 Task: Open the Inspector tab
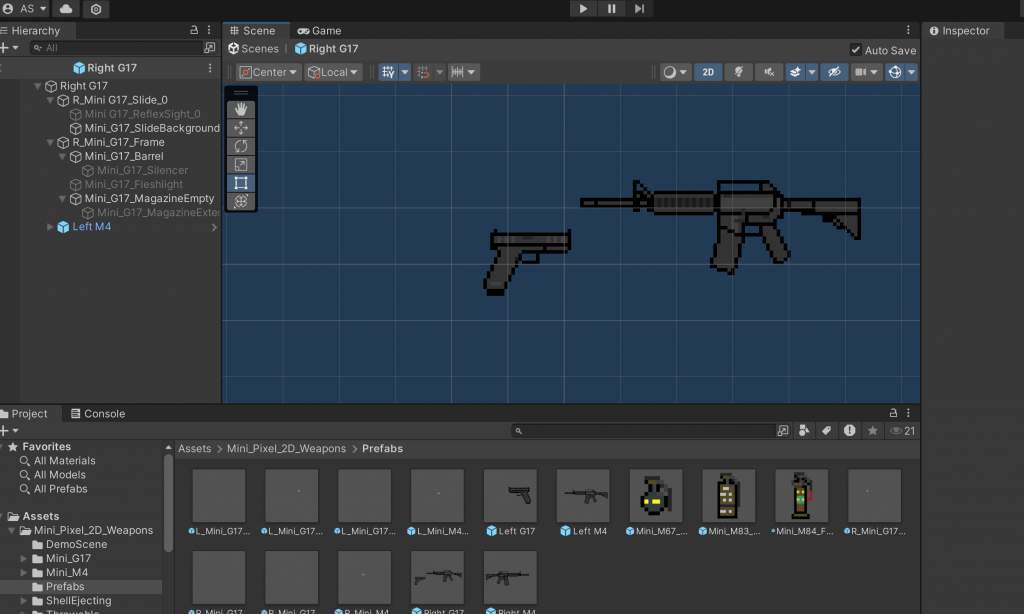(959, 31)
